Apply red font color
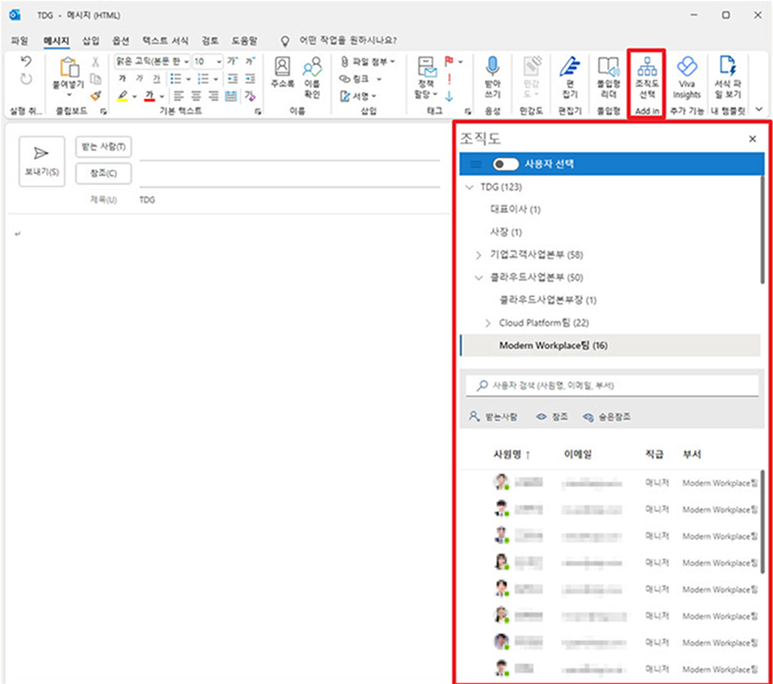Image resolution: width=773 pixels, height=684 pixels. pos(150,96)
